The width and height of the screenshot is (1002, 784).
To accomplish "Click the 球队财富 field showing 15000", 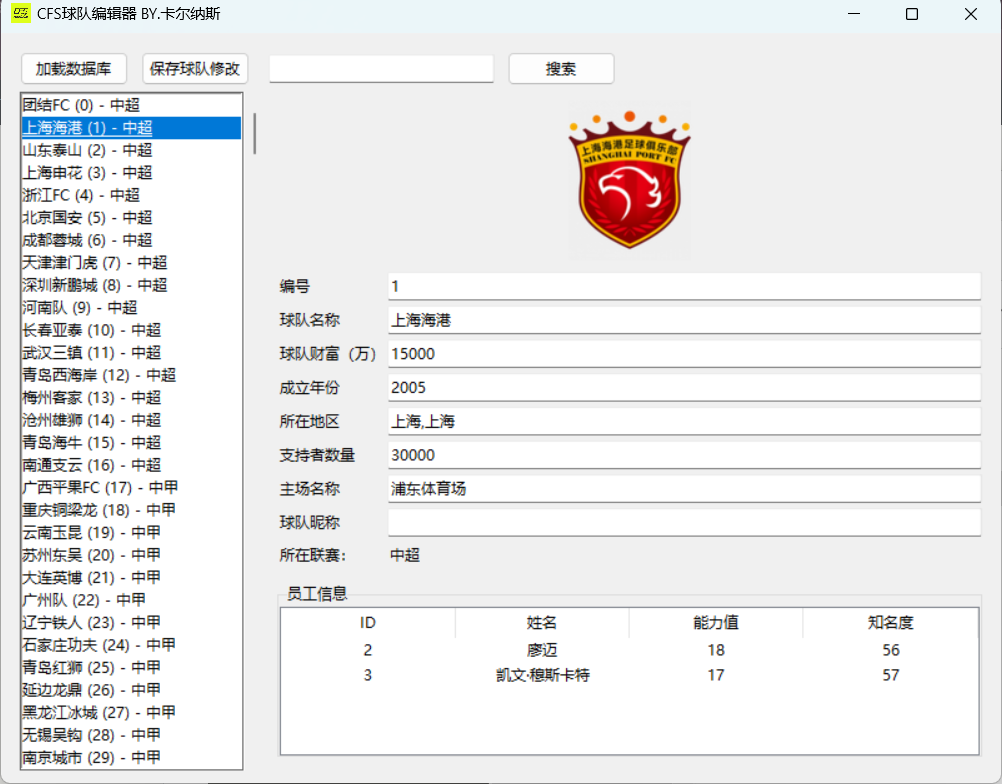I will pyautogui.click(x=684, y=354).
